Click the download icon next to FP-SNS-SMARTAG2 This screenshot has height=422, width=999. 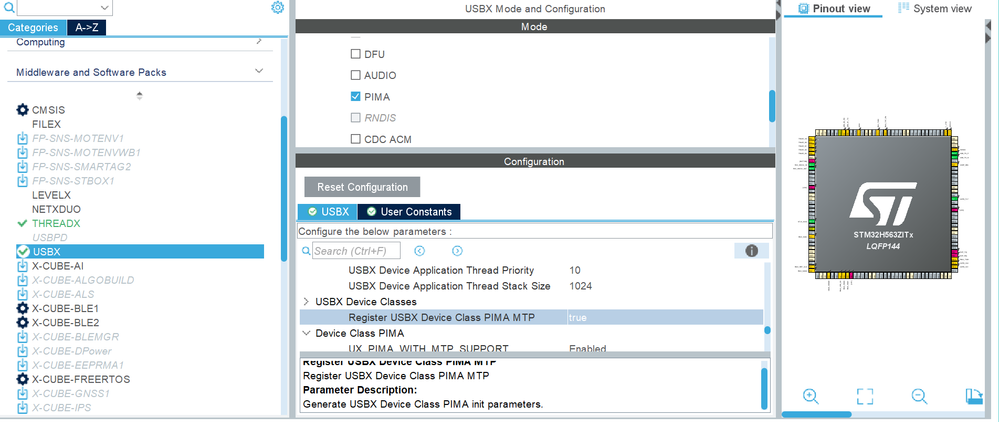pos(22,166)
